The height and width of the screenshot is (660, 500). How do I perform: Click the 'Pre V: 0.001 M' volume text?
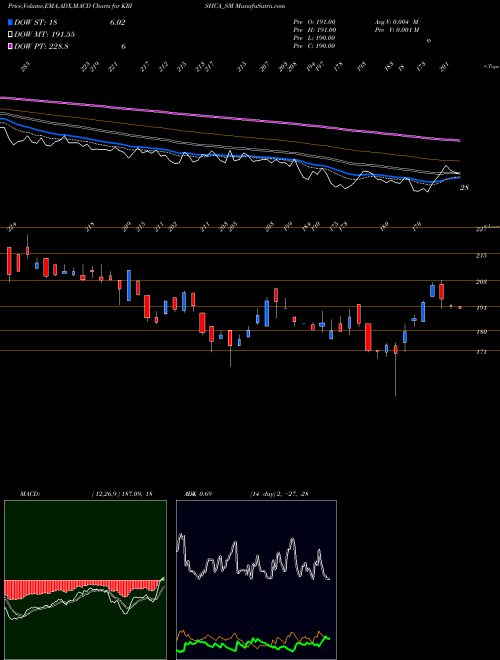tap(396, 30)
